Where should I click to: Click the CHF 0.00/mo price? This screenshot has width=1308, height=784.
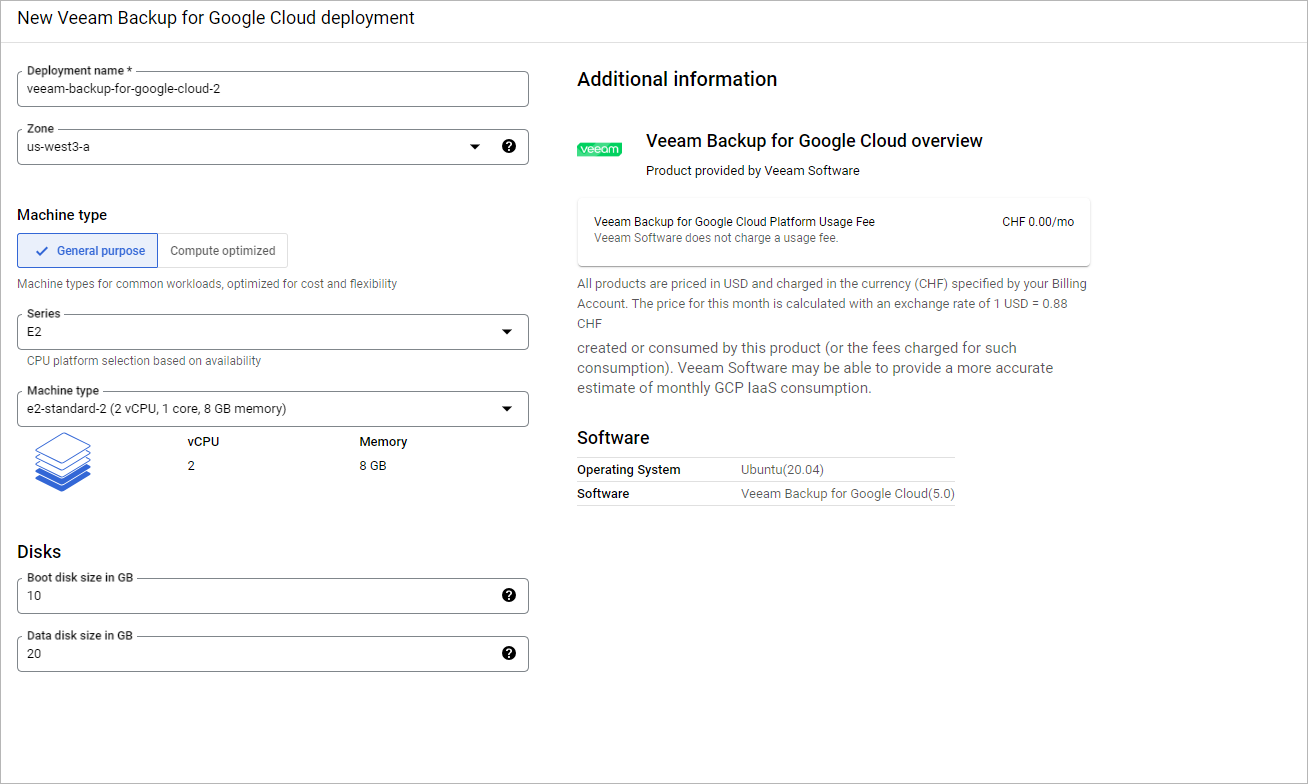tap(1038, 222)
